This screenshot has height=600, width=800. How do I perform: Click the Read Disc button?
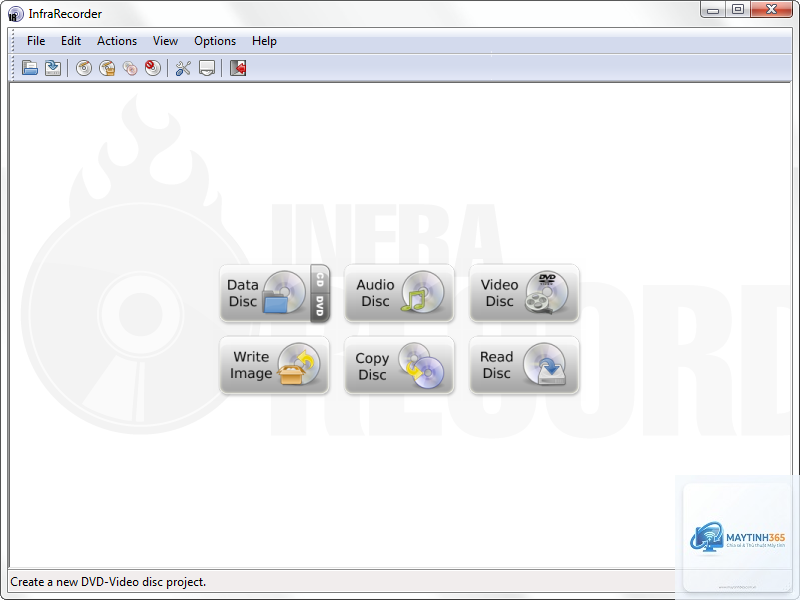[524, 365]
